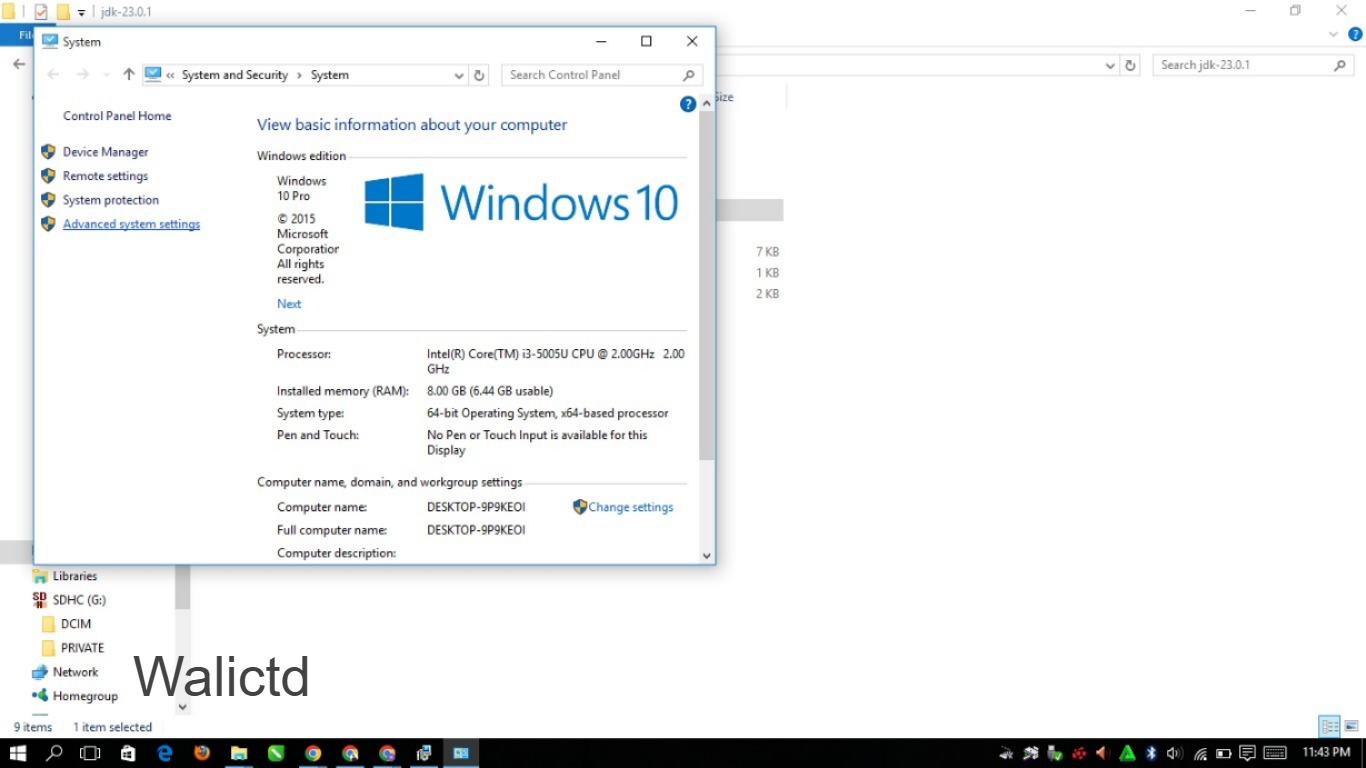The height and width of the screenshot is (768, 1366).
Task: Select System and Security breadcrumb
Action: 235,75
